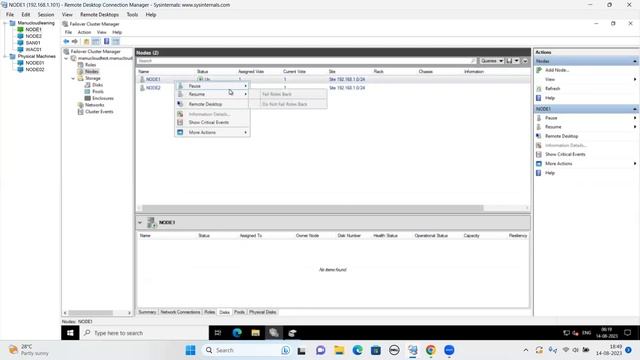Click the Up one level folder toolbar icon
The image size is (640, 360).
click(86, 41)
